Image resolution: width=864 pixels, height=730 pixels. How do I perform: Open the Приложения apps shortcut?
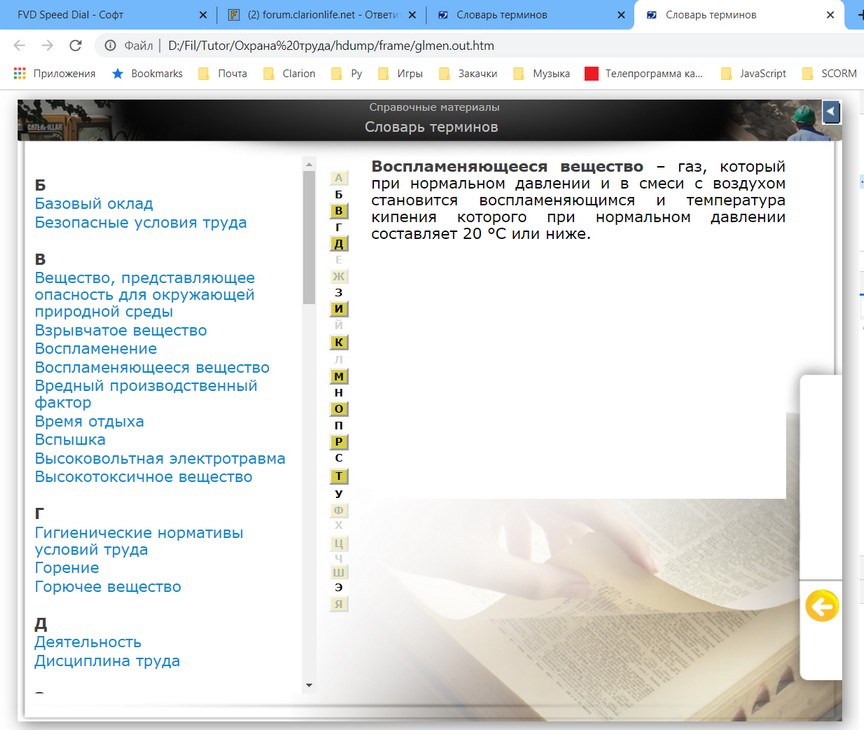coord(54,73)
